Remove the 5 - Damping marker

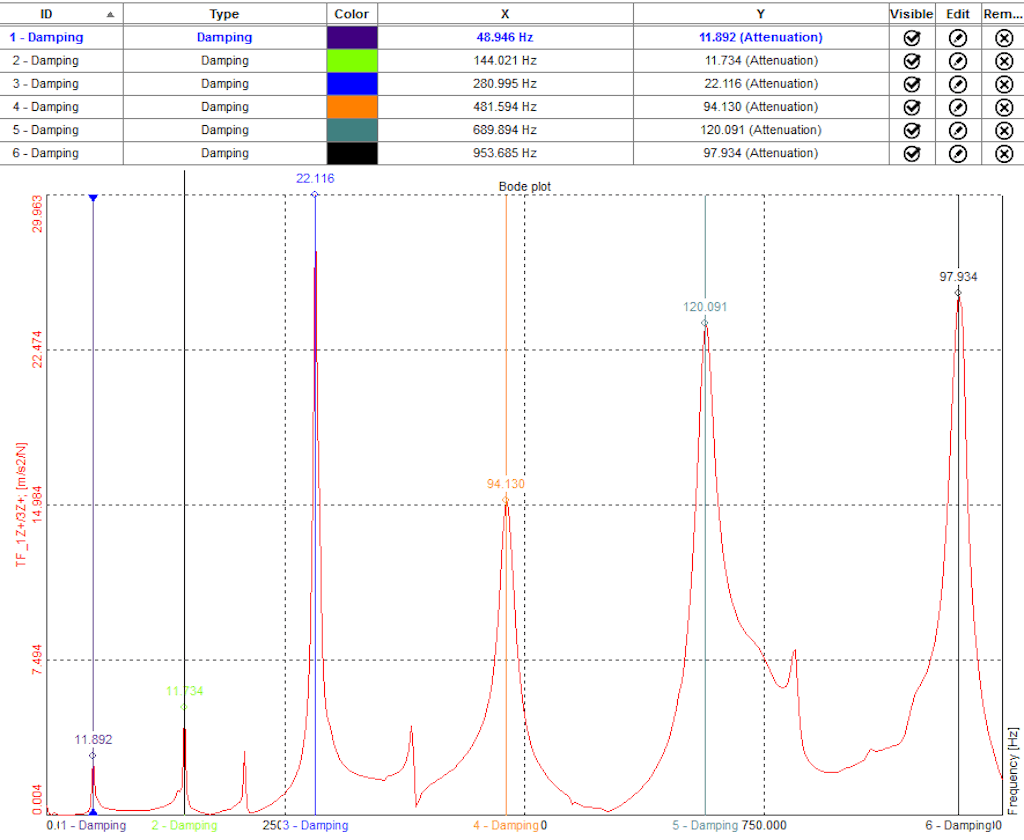tap(1004, 131)
